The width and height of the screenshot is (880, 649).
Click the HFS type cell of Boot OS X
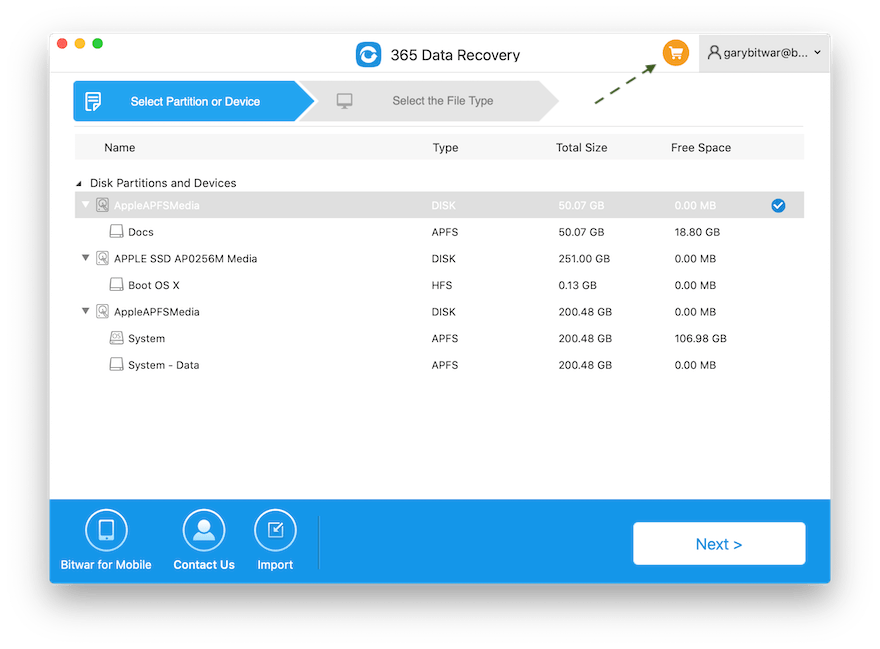point(442,285)
